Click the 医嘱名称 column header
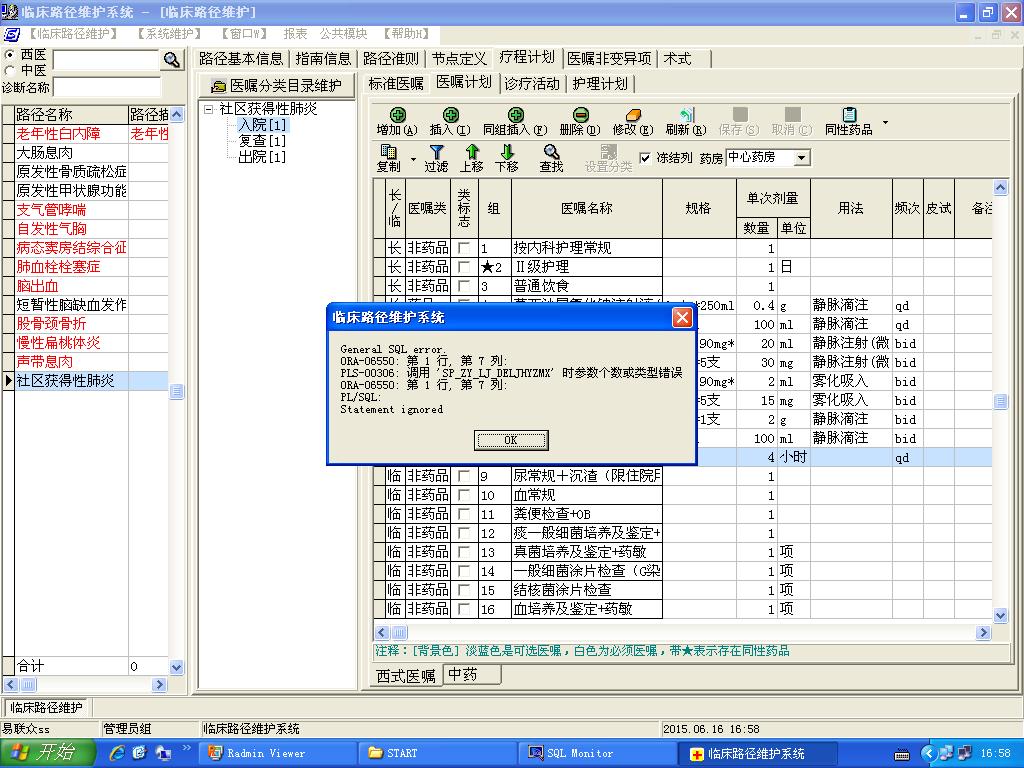This screenshot has width=1024, height=768. (x=586, y=208)
